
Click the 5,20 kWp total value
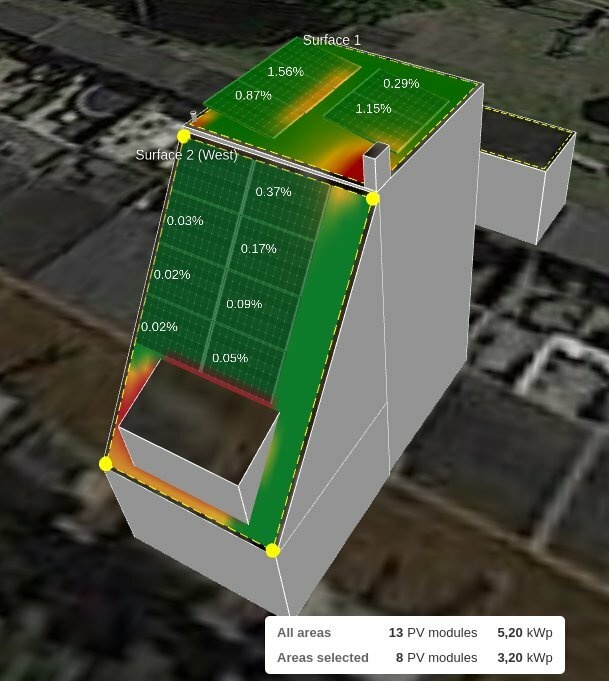click(525, 632)
